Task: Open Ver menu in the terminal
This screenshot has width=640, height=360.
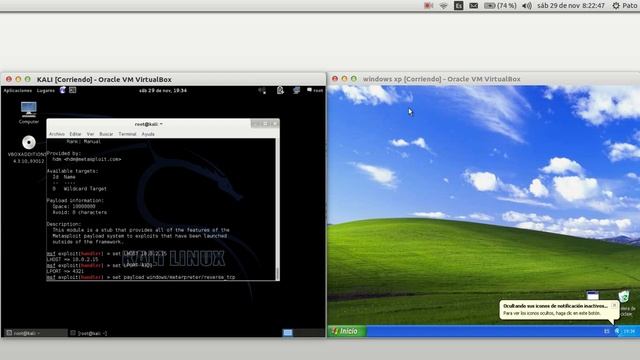Action: [90, 134]
